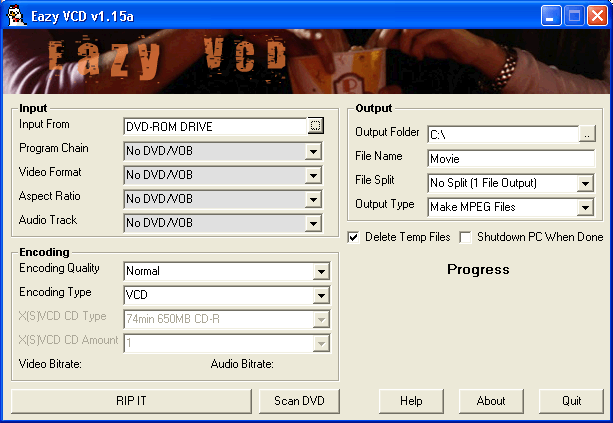Image resolution: width=613 pixels, height=423 pixels.
Task: Click the Scan DVD button
Action: 299,401
